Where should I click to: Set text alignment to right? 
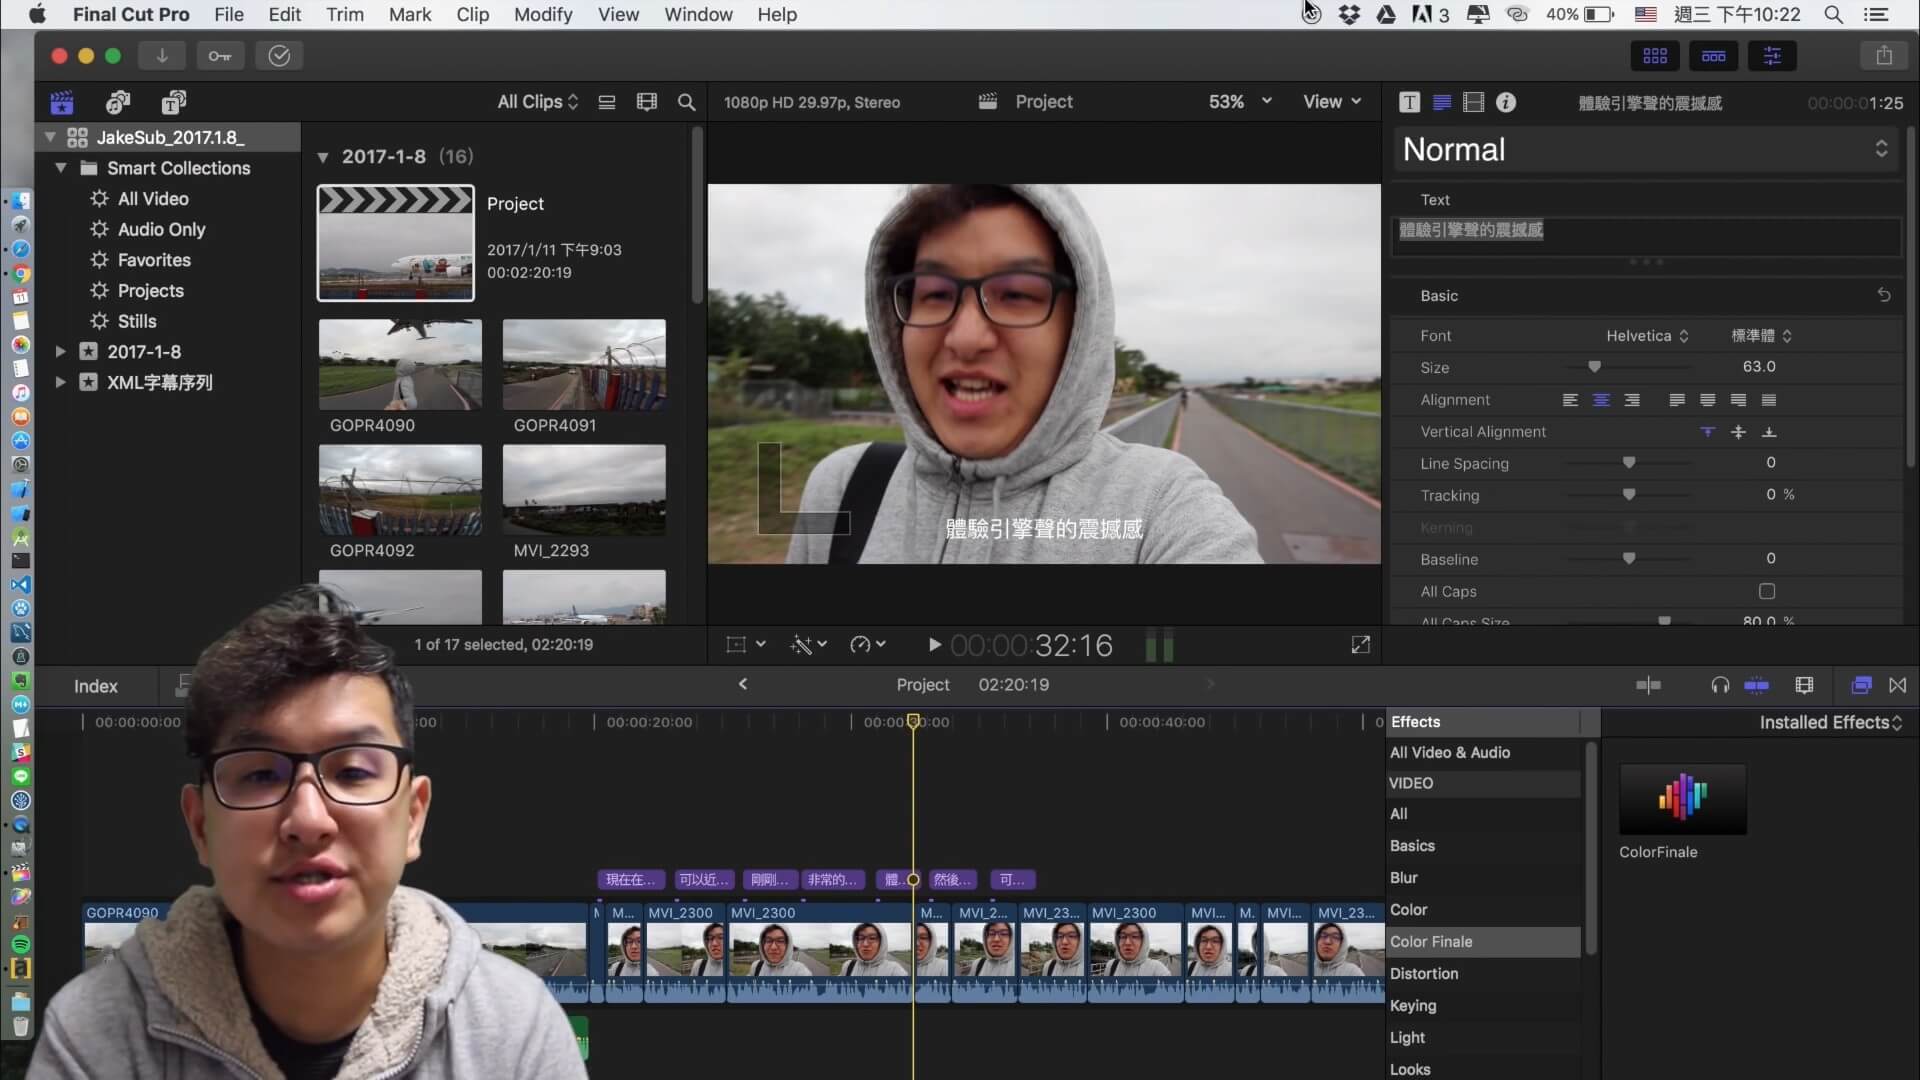(1632, 400)
